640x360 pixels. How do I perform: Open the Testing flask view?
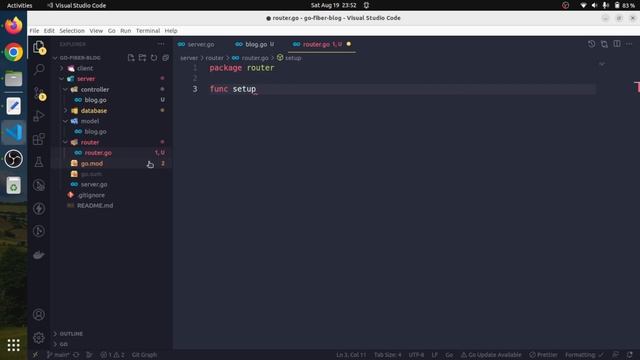pos(39,162)
